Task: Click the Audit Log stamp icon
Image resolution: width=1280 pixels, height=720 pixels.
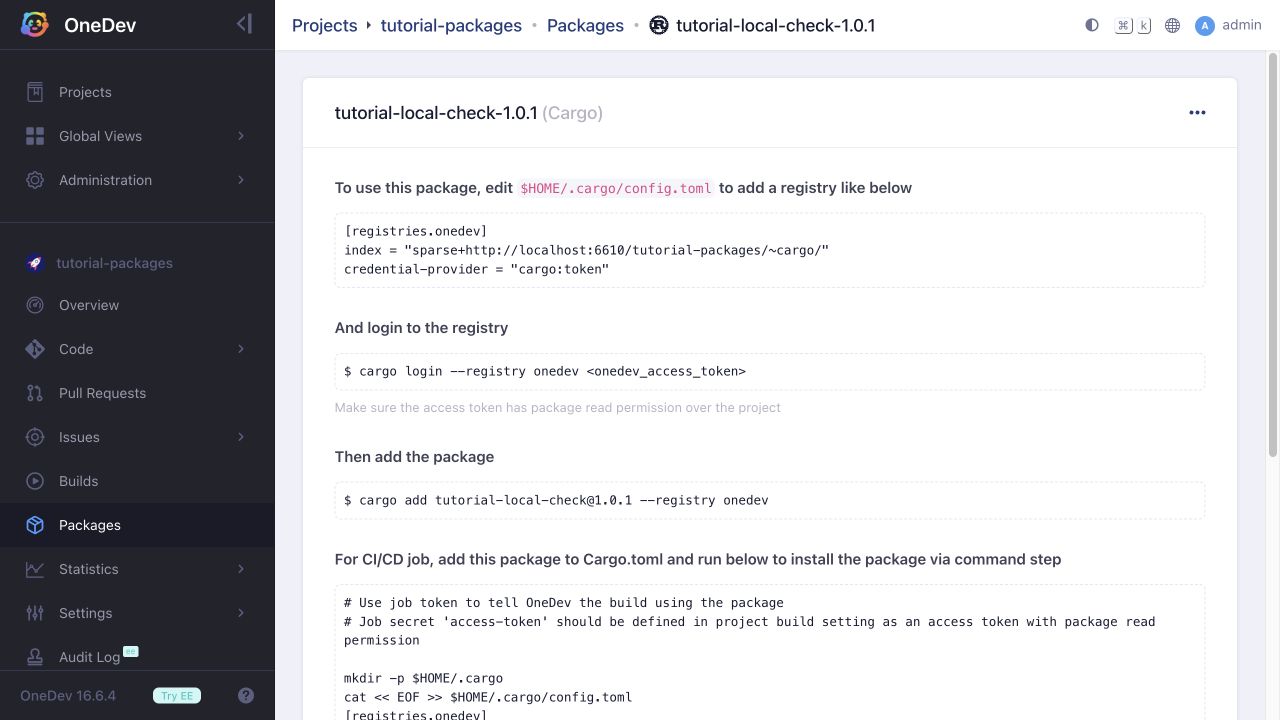Action: point(35,657)
